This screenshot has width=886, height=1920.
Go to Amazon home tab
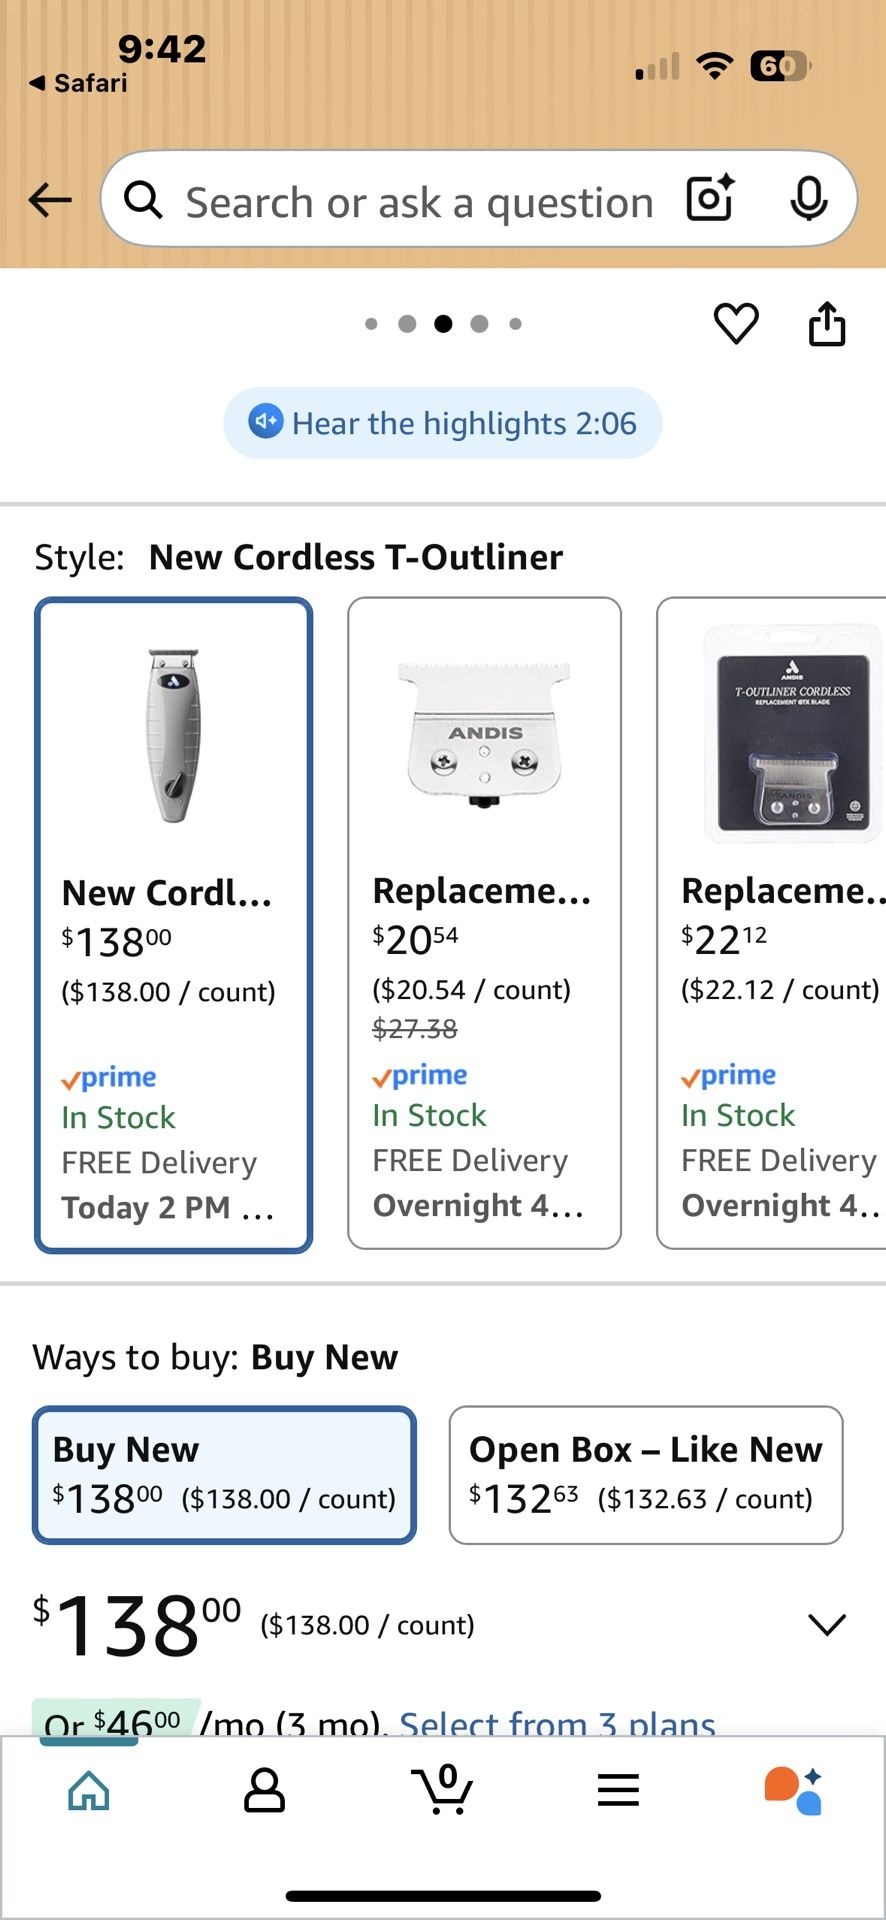coord(89,1789)
